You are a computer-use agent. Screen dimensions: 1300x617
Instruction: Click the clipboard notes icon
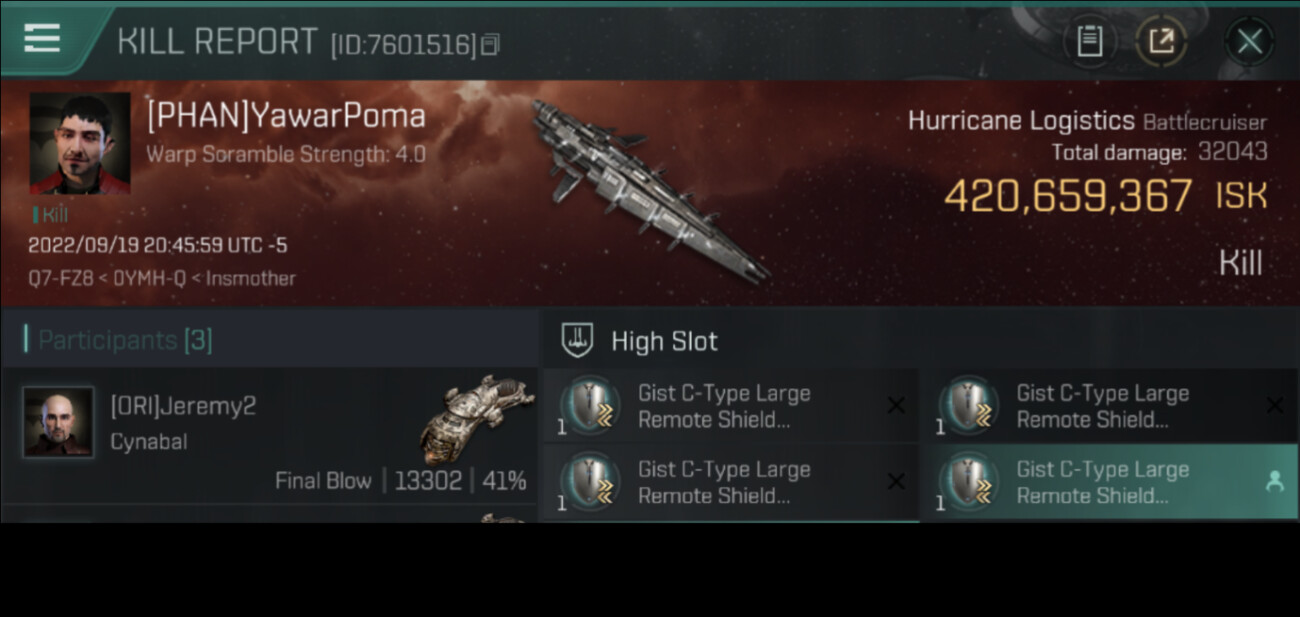(x=1089, y=41)
